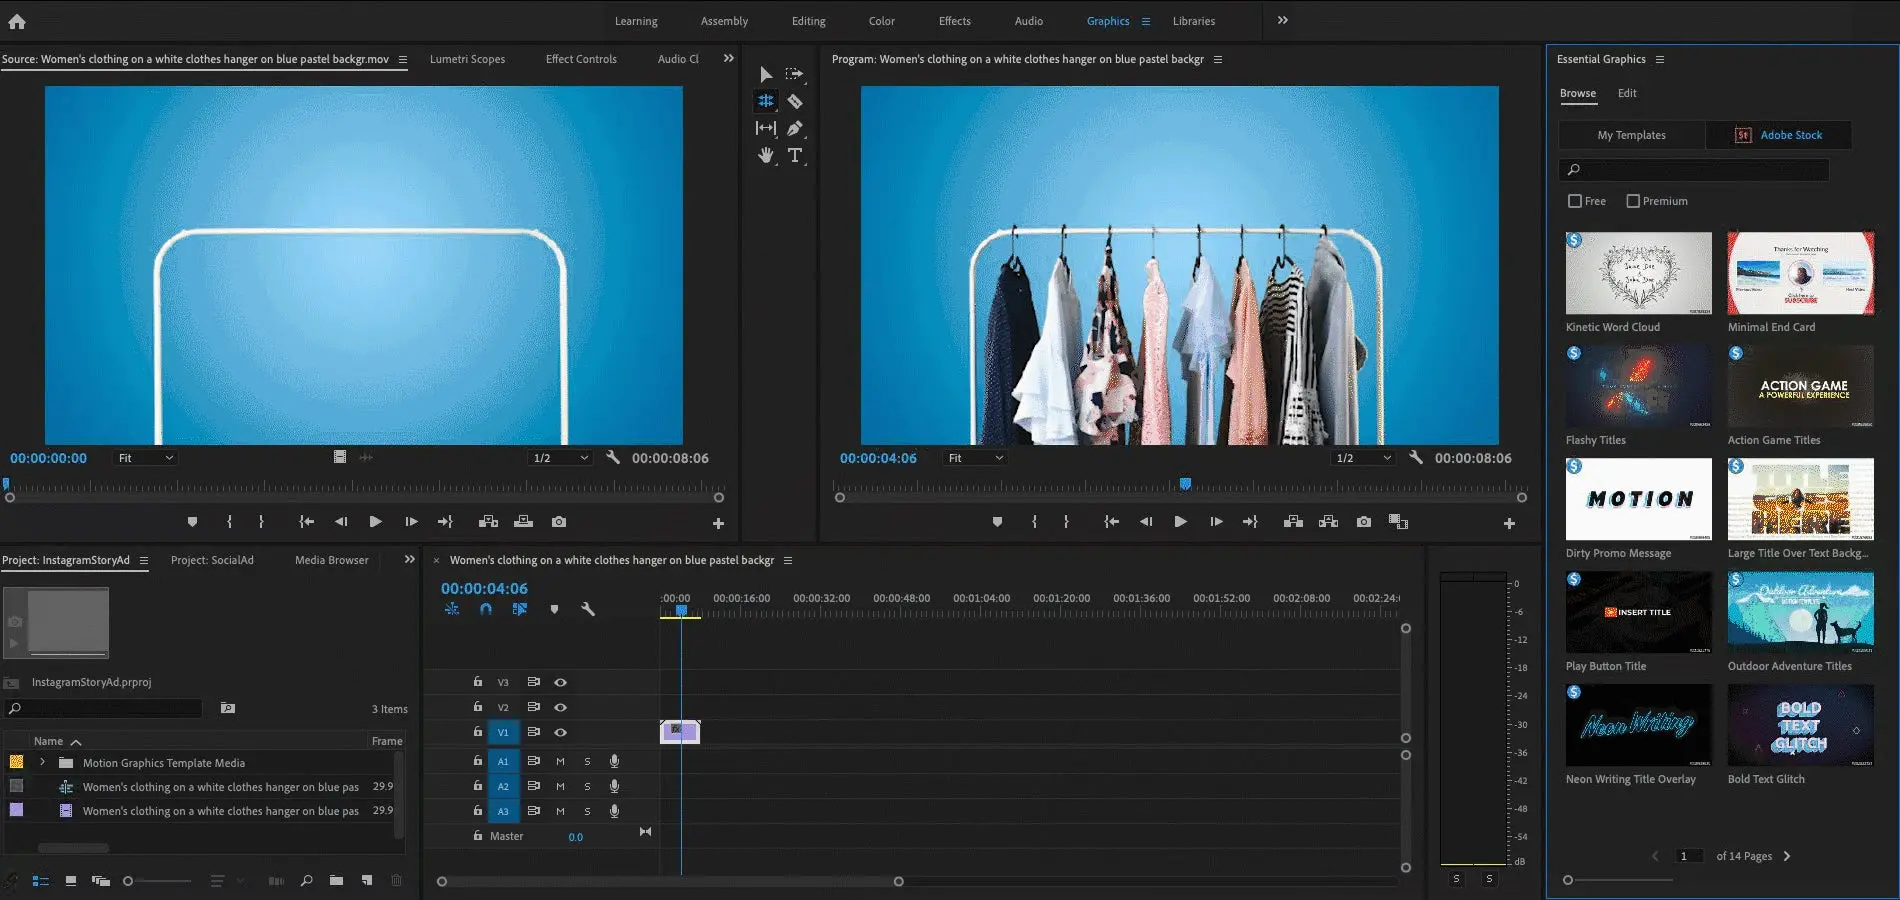This screenshot has height=900, width=1900.
Task: Open the timeline settings wrench menu
Action: 589,609
